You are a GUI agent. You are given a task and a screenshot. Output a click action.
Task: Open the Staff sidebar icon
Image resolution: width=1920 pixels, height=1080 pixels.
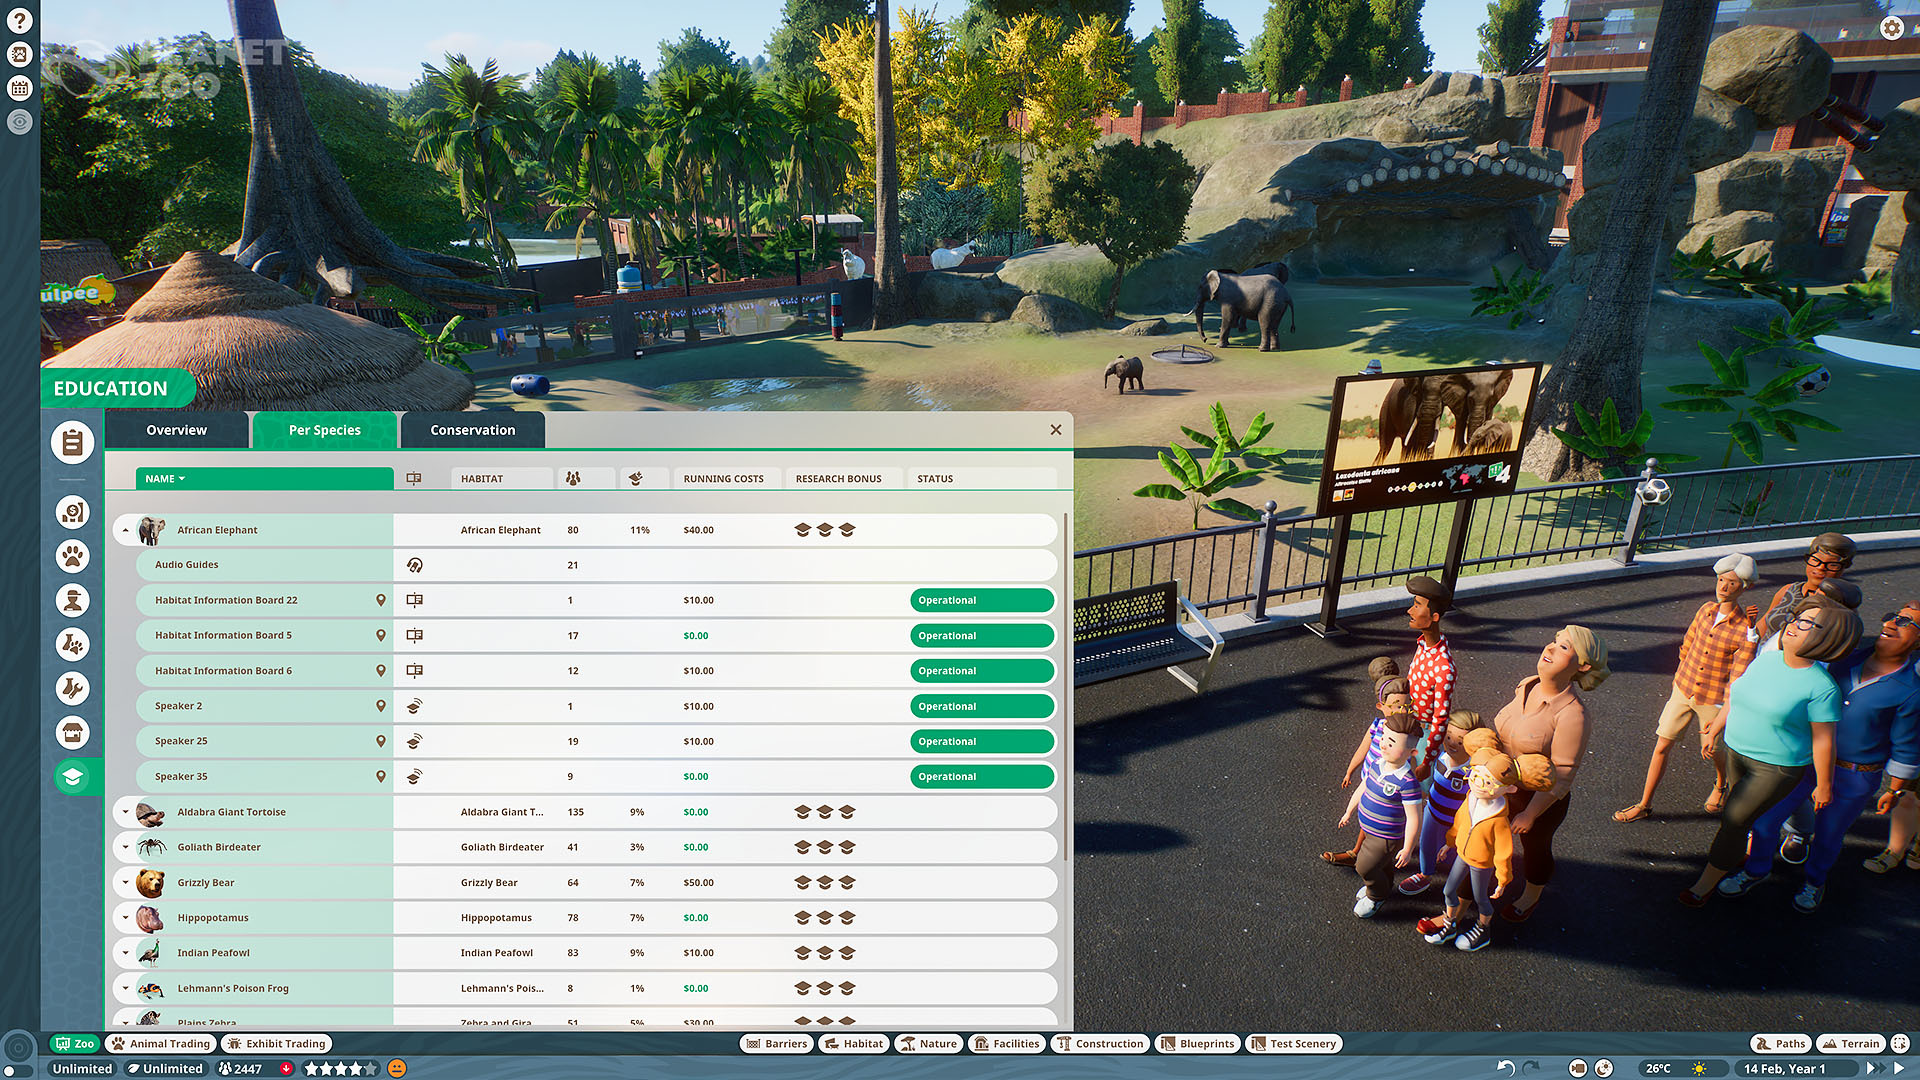[73, 600]
